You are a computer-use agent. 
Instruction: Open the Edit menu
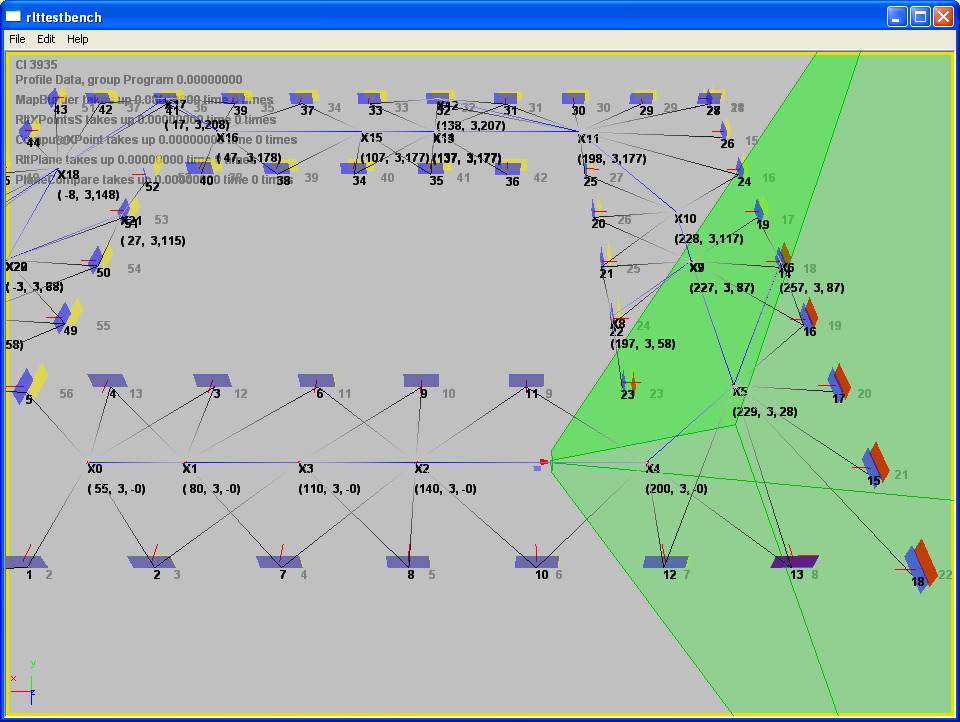tap(46, 39)
